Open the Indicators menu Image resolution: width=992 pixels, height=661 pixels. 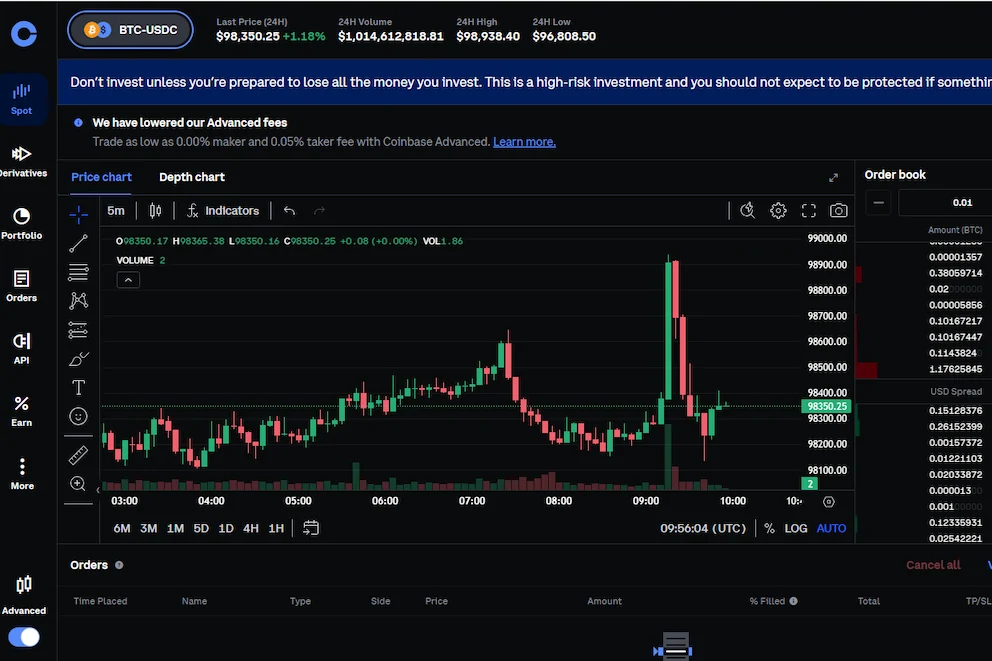point(223,211)
